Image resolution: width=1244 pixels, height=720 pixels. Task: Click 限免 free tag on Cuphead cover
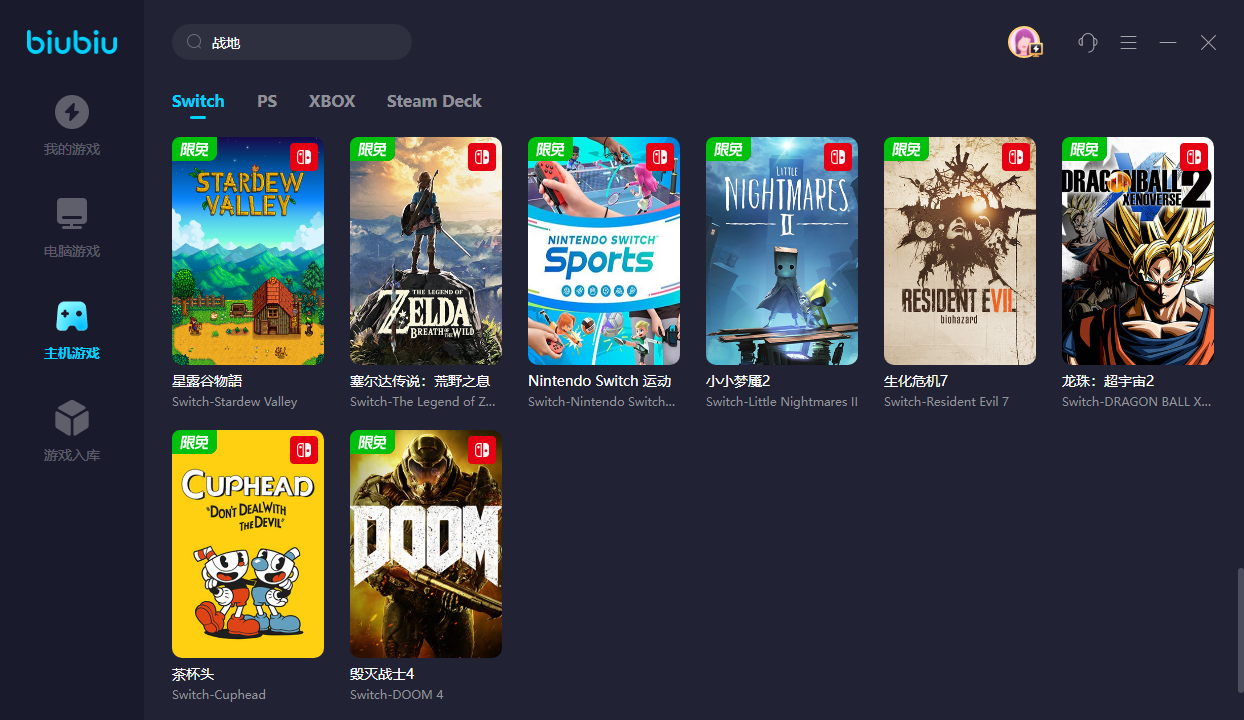(x=194, y=442)
